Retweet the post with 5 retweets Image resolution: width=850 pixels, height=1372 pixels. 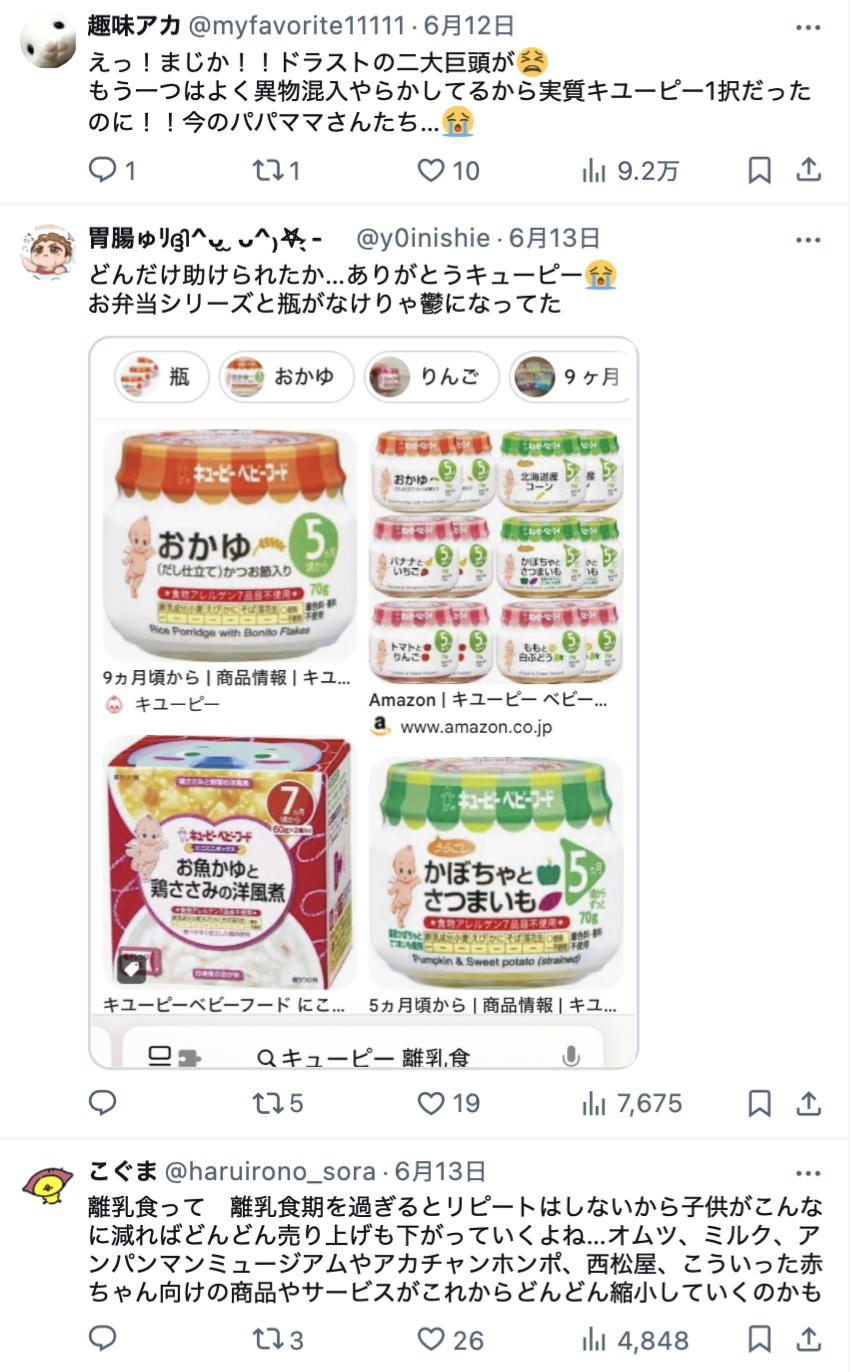click(270, 1103)
